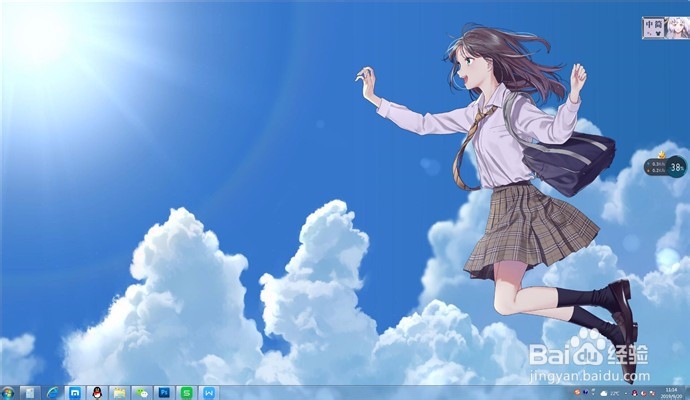Open the Windows Start menu orb
The width and height of the screenshot is (690, 400).
(x=7, y=393)
